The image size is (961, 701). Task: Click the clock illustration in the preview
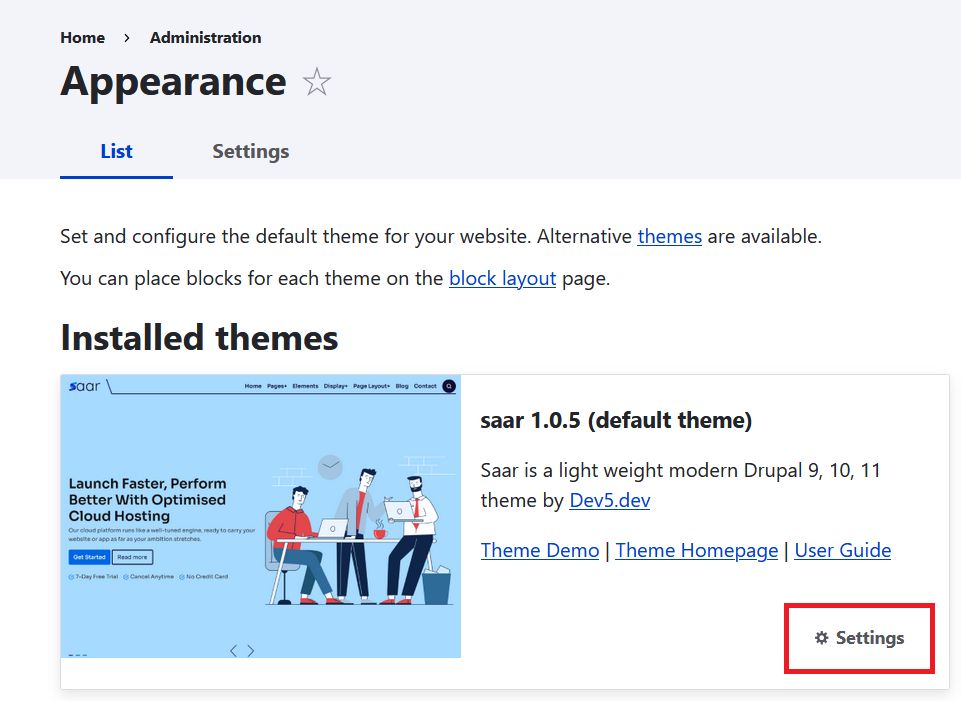(330, 466)
